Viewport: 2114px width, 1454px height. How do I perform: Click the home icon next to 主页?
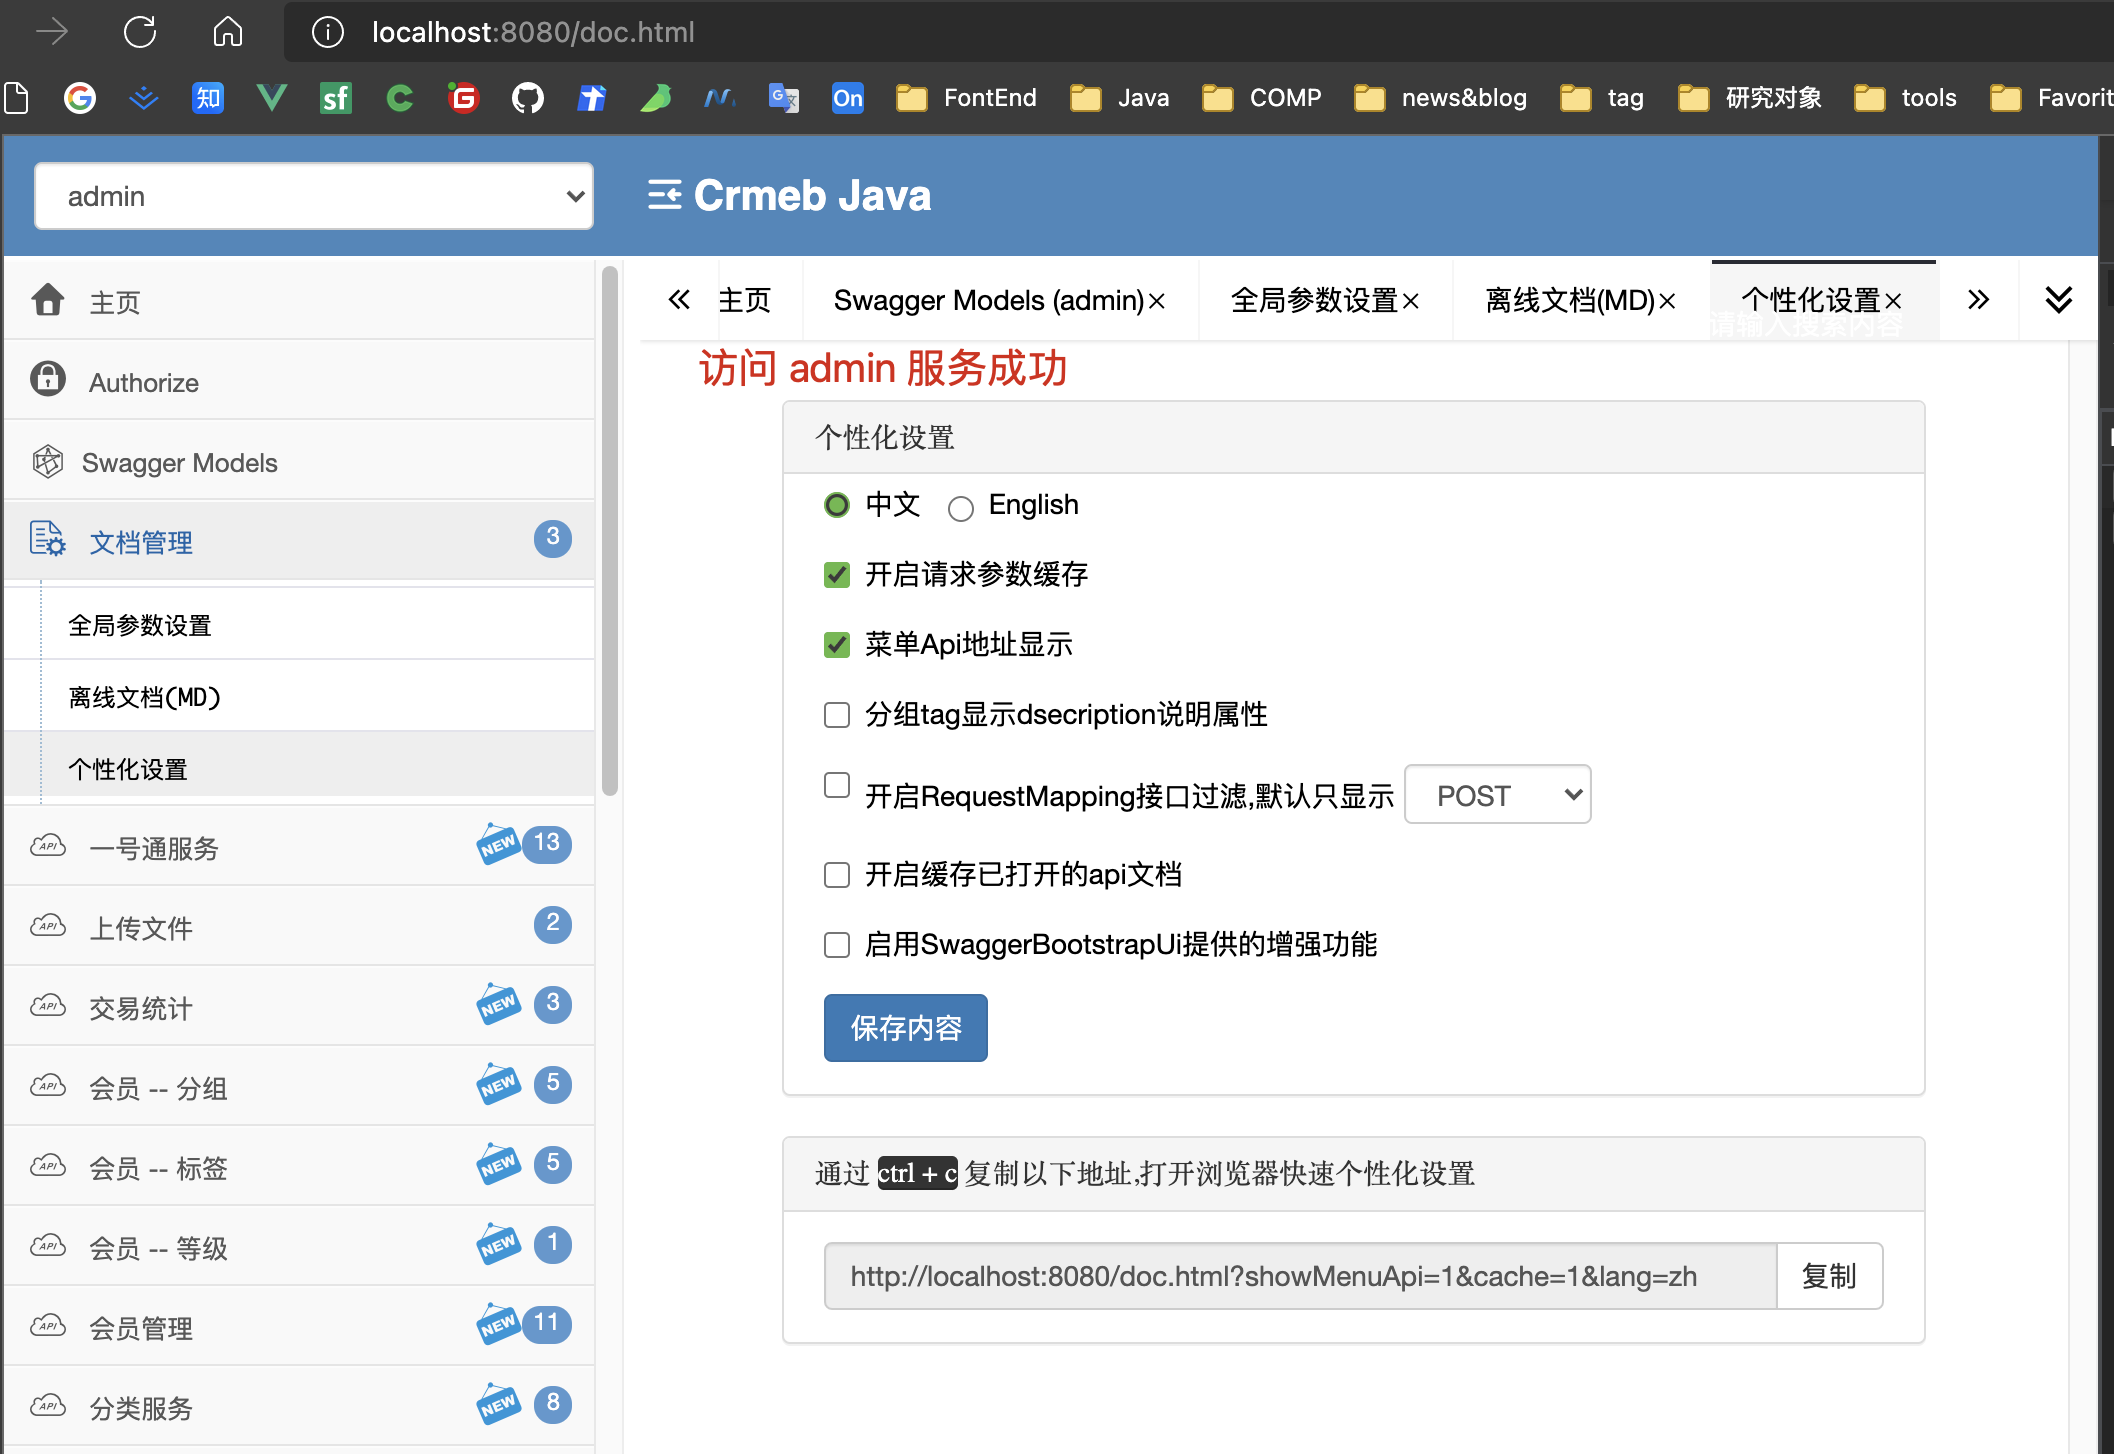(x=47, y=300)
